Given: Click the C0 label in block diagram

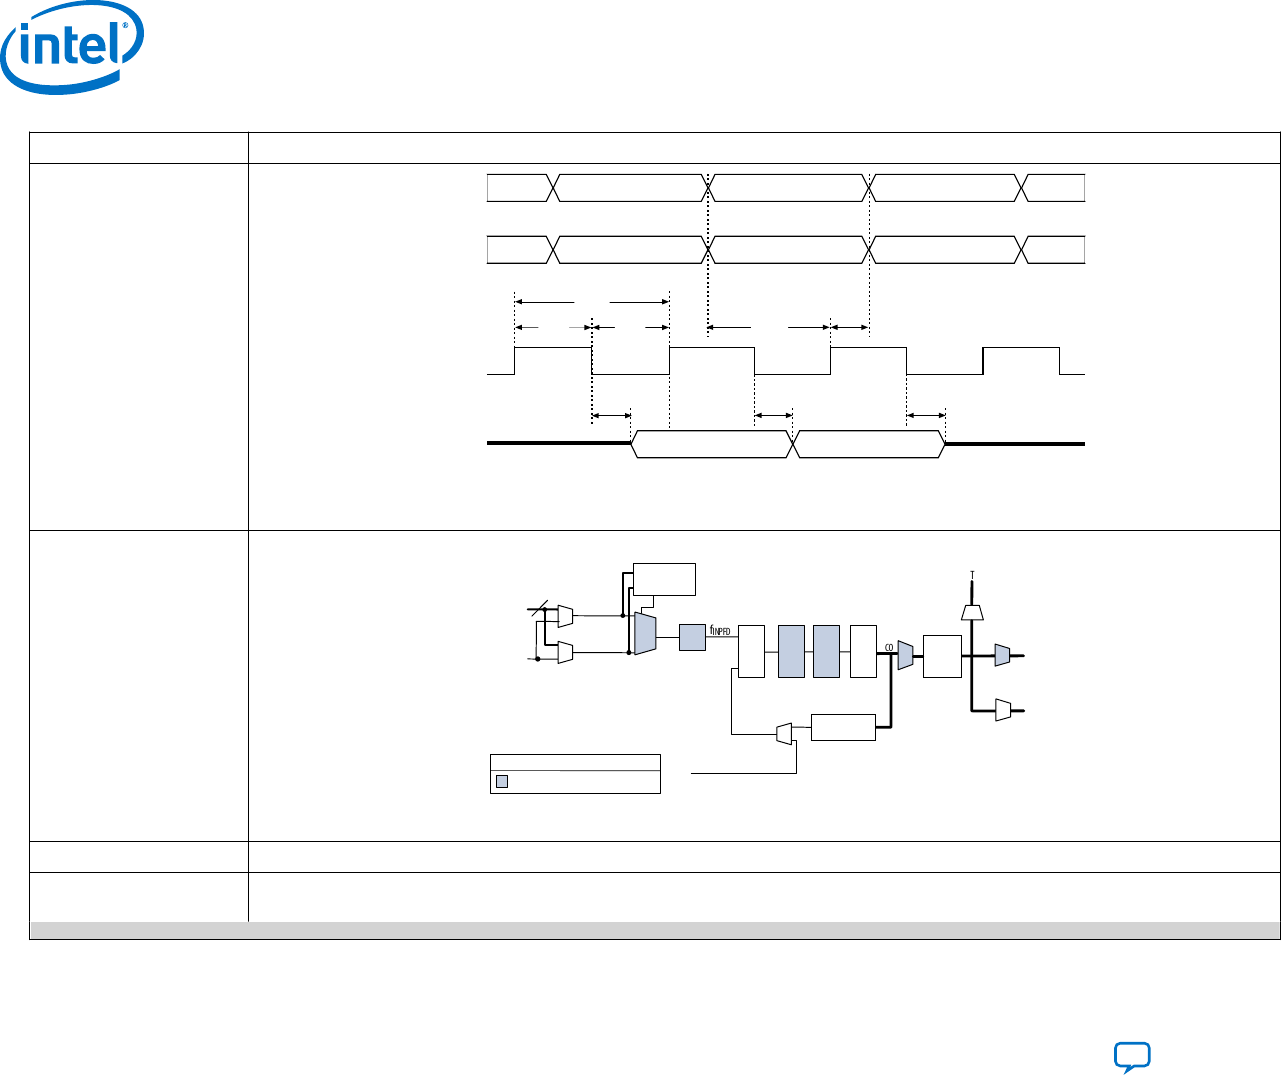Looking at the screenshot, I should click(888, 648).
